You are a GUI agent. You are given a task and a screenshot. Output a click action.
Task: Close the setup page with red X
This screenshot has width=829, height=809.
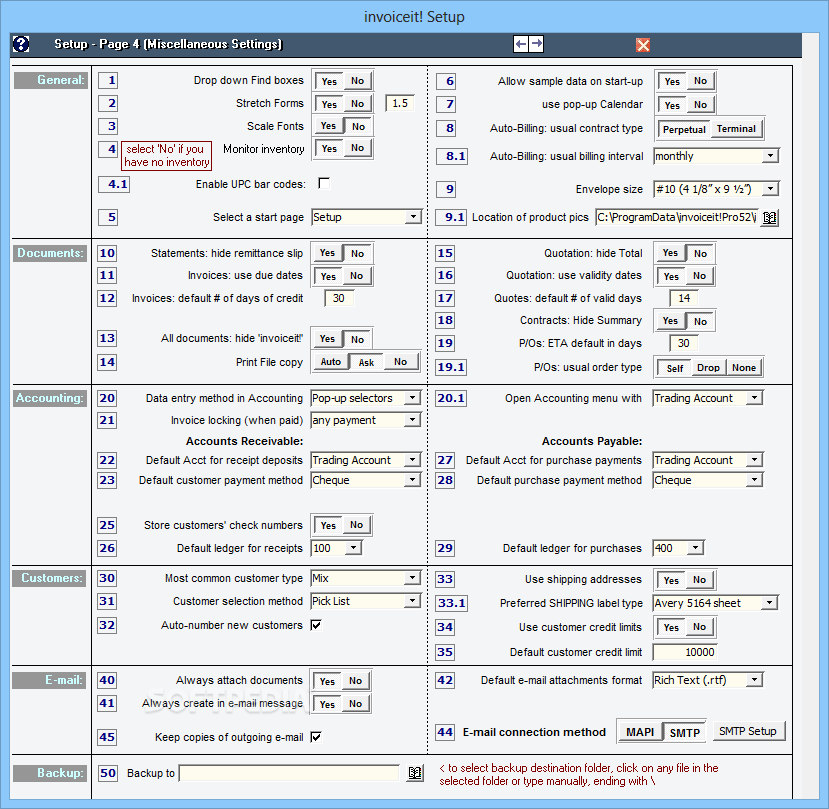pyautogui.click(x=643, y=45)
